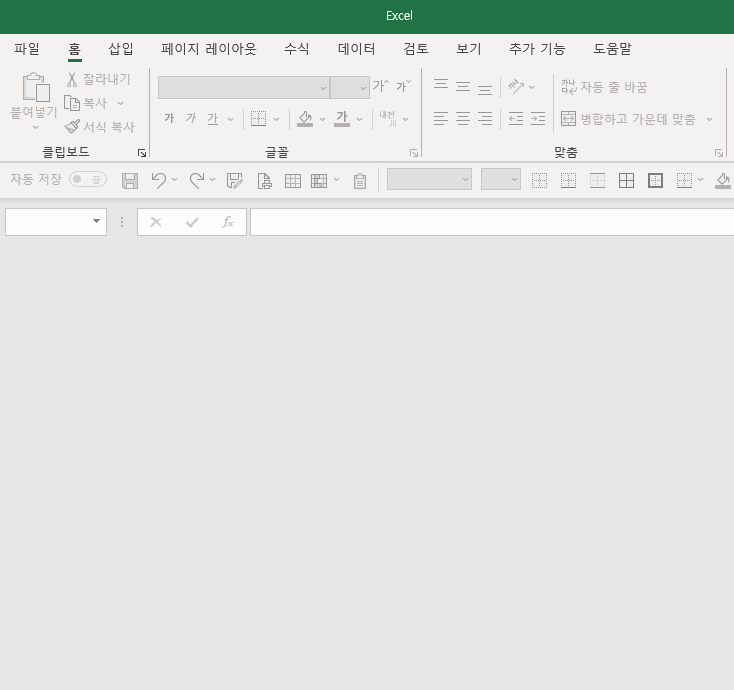Click the formula bar Cancel X icon
Image resolution: width=734 pixels, height=690 pixels.
[156, 222]
